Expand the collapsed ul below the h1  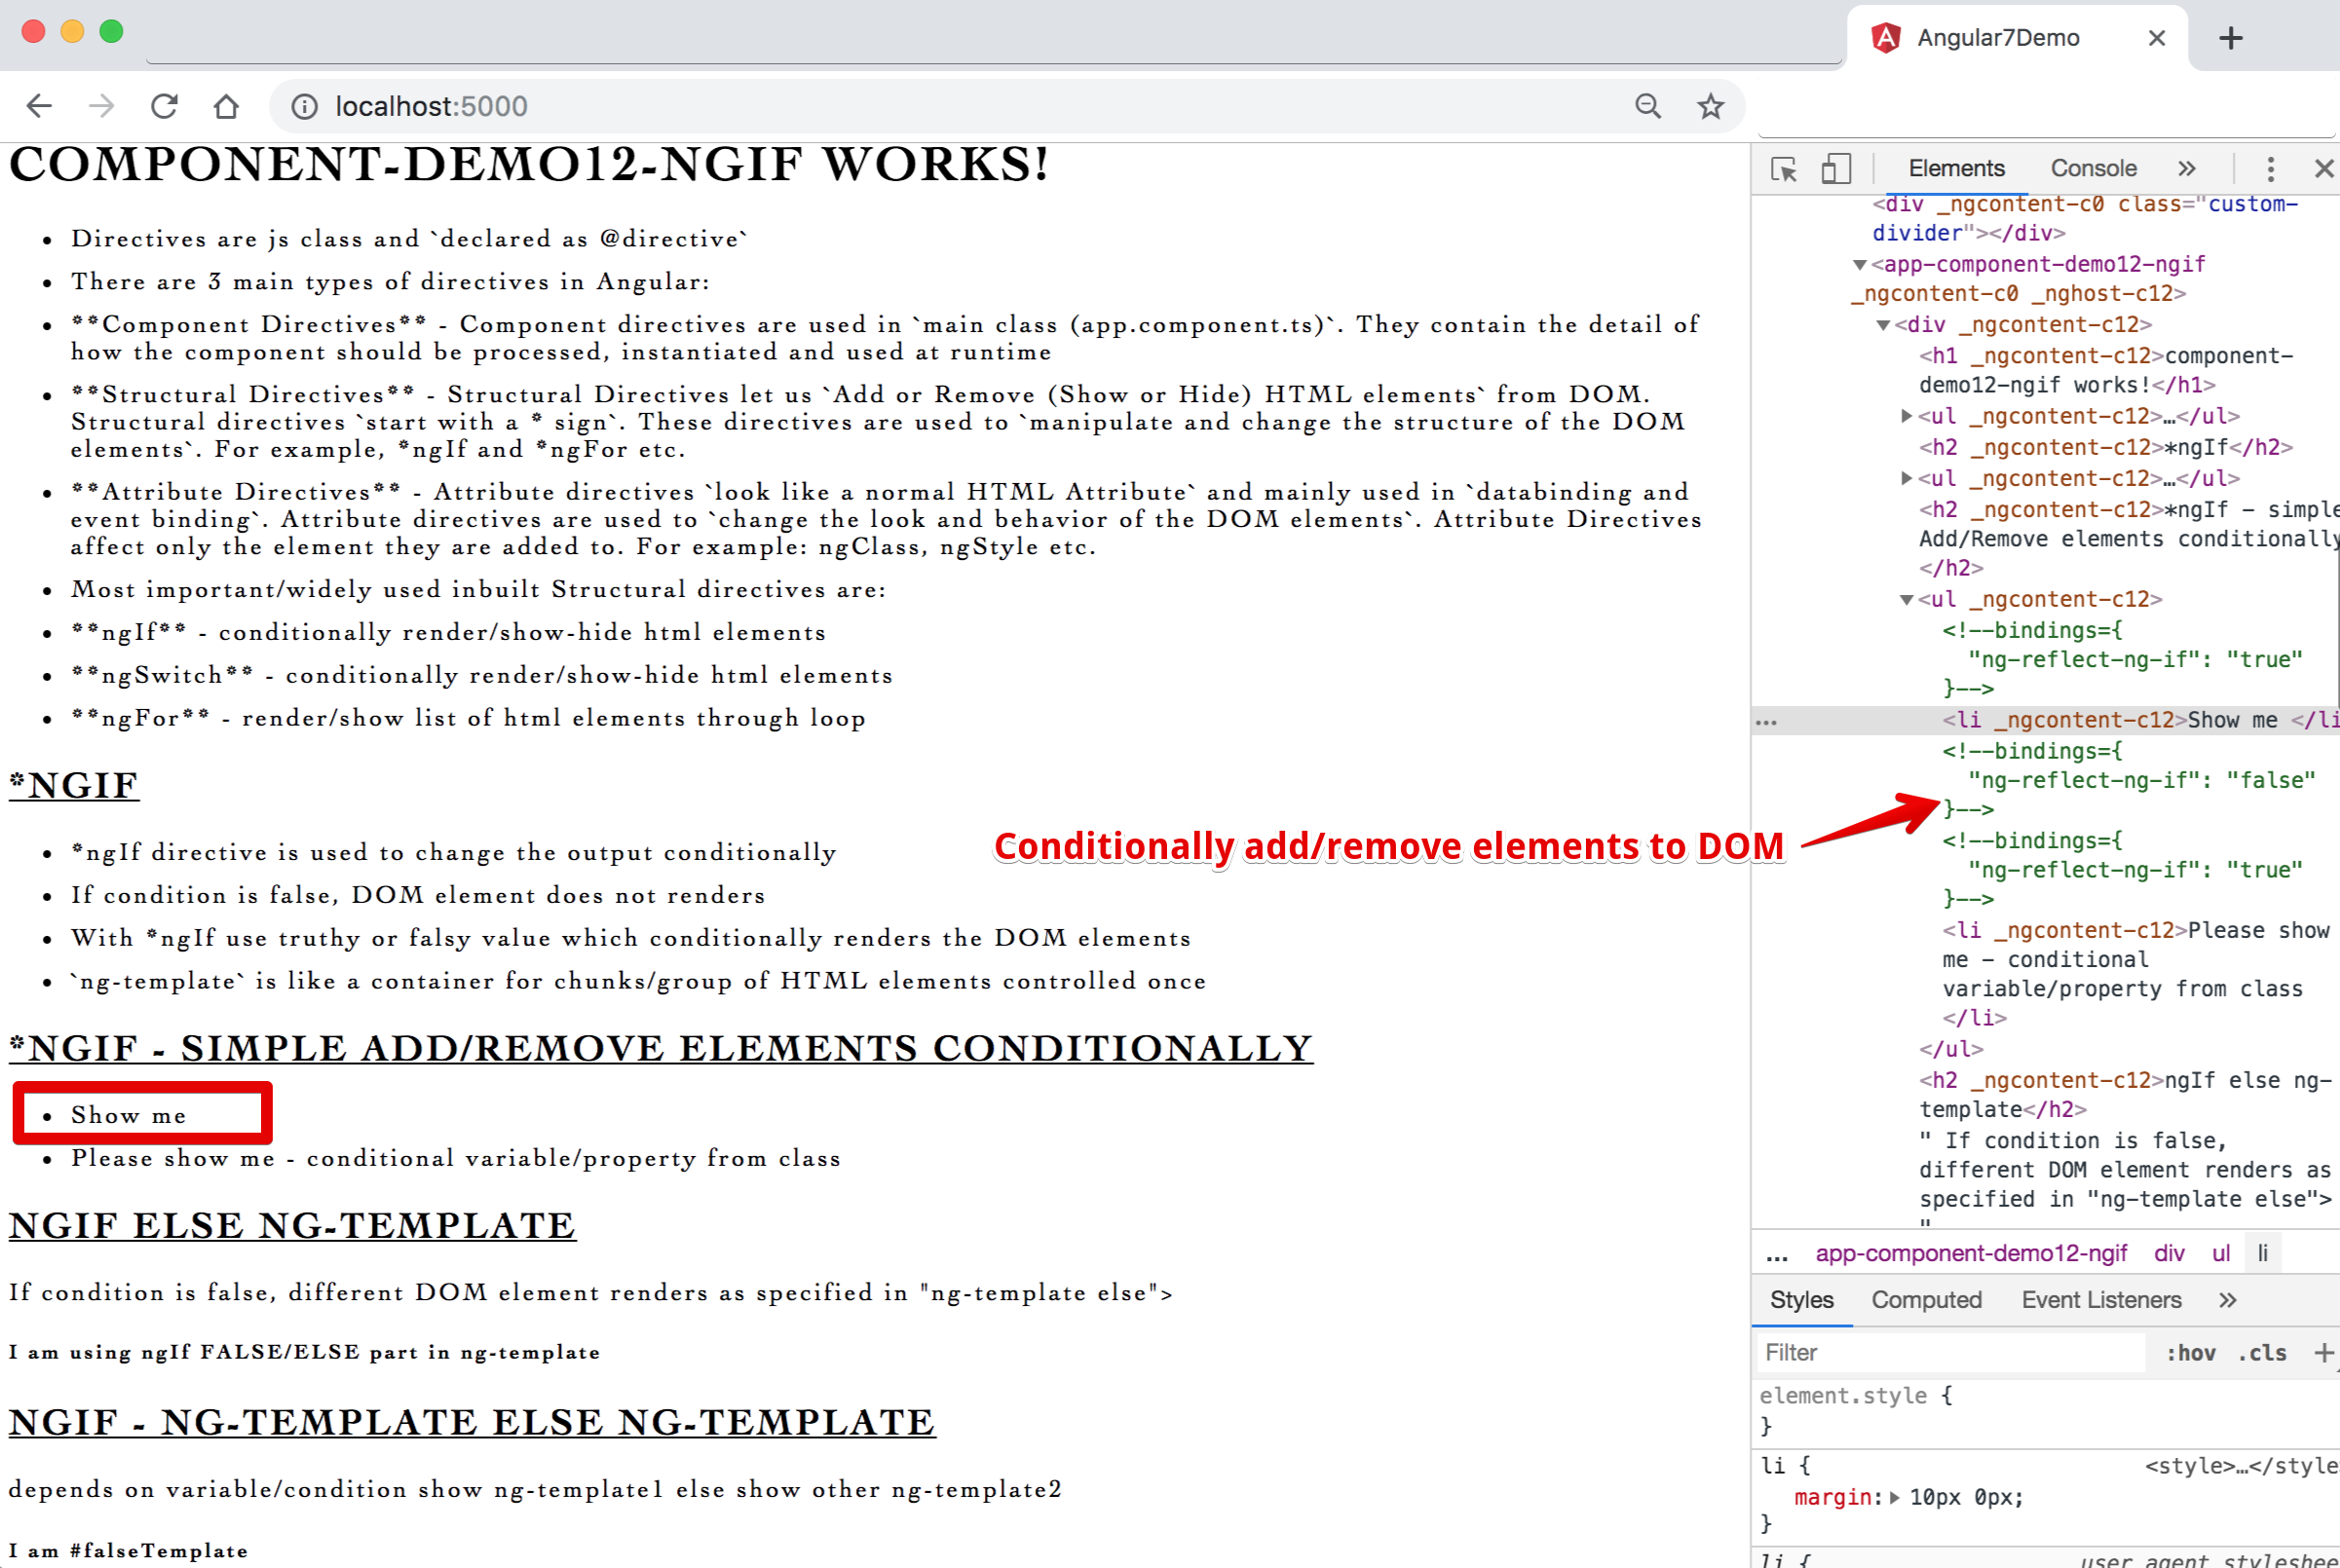pos(1906,416)
